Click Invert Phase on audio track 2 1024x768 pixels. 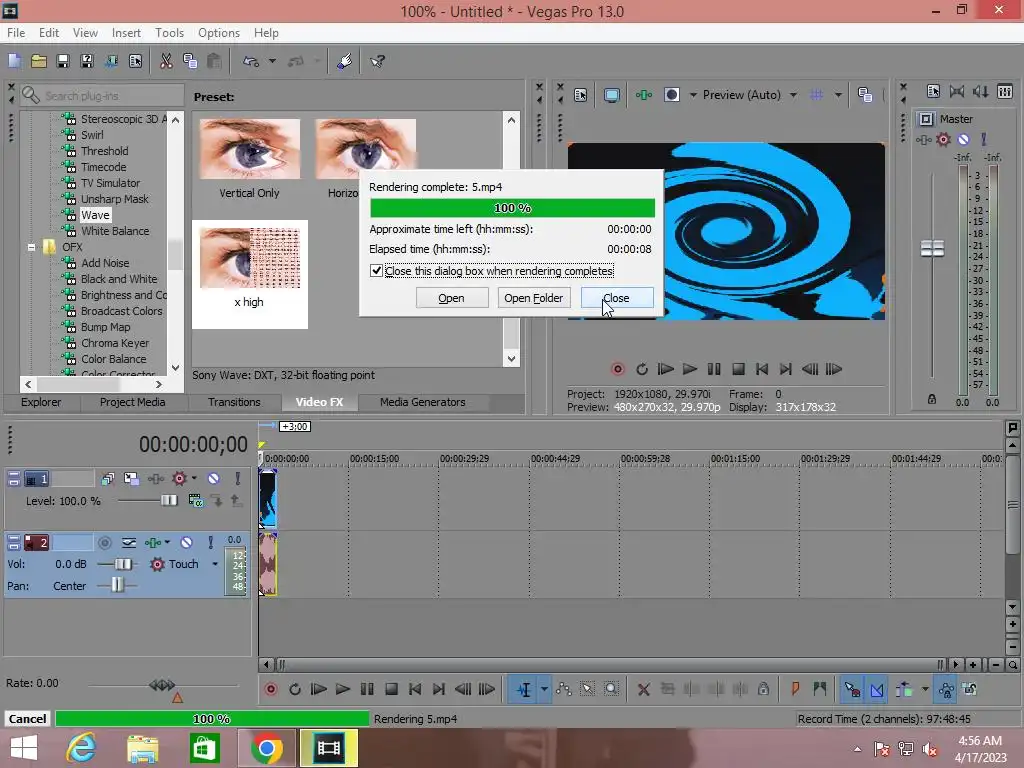129,543
